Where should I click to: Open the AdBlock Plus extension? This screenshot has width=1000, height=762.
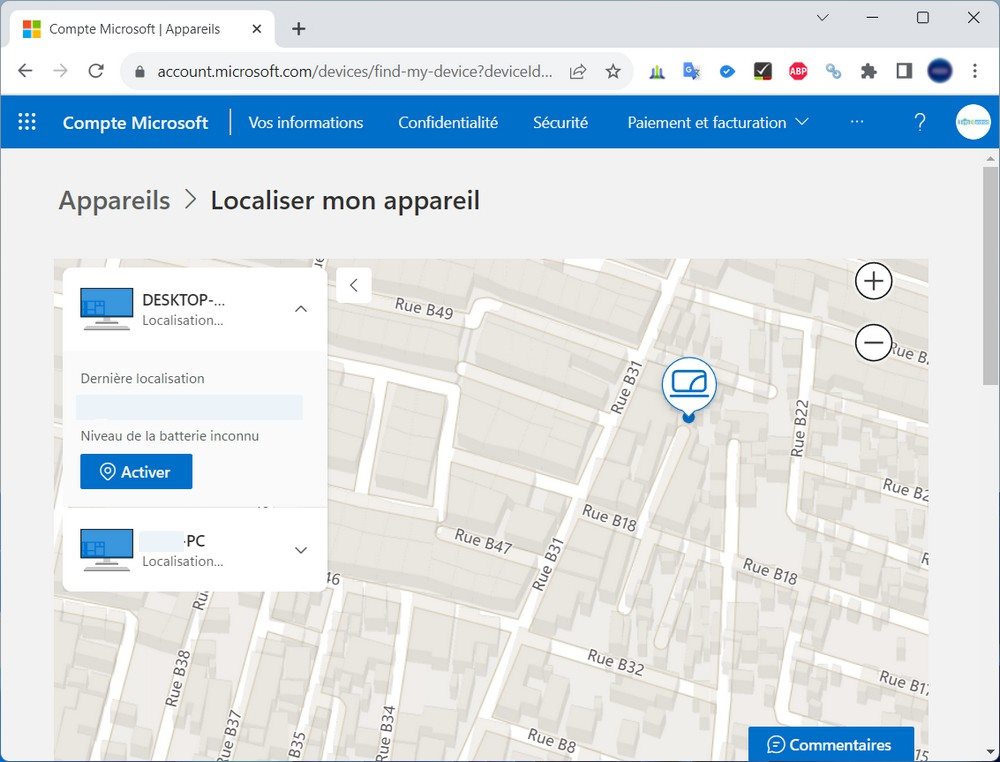click(x=798, y=71)
